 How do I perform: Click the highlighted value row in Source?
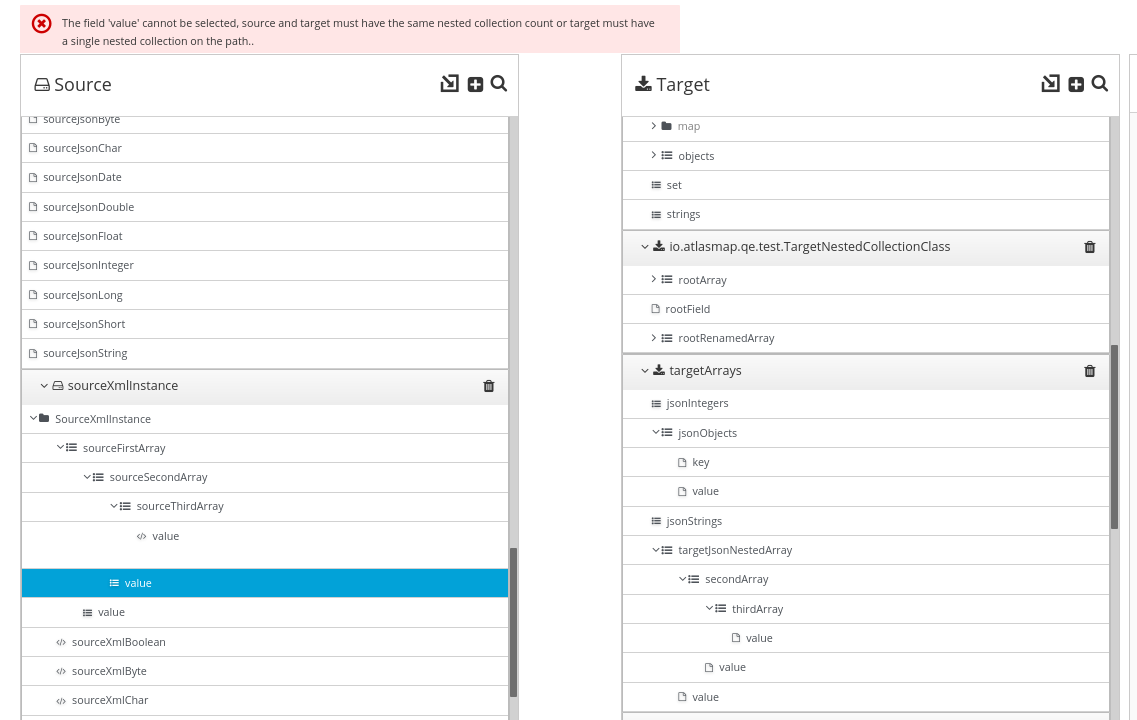point(265,583)
